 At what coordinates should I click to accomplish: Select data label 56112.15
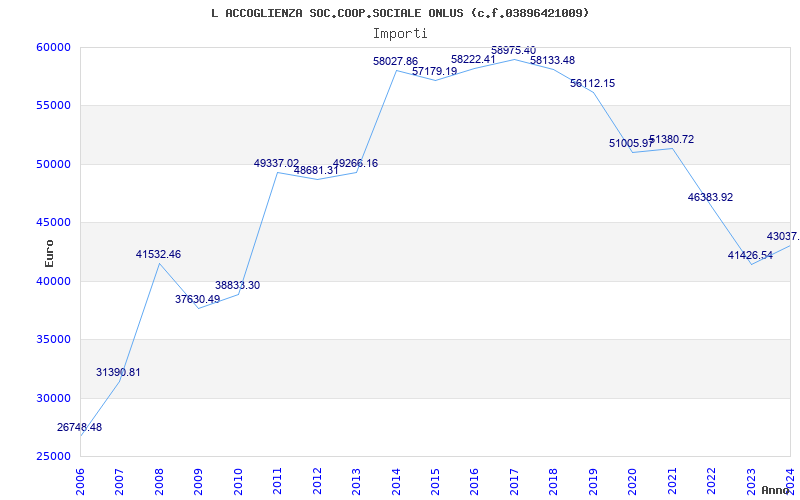point(592,83)
